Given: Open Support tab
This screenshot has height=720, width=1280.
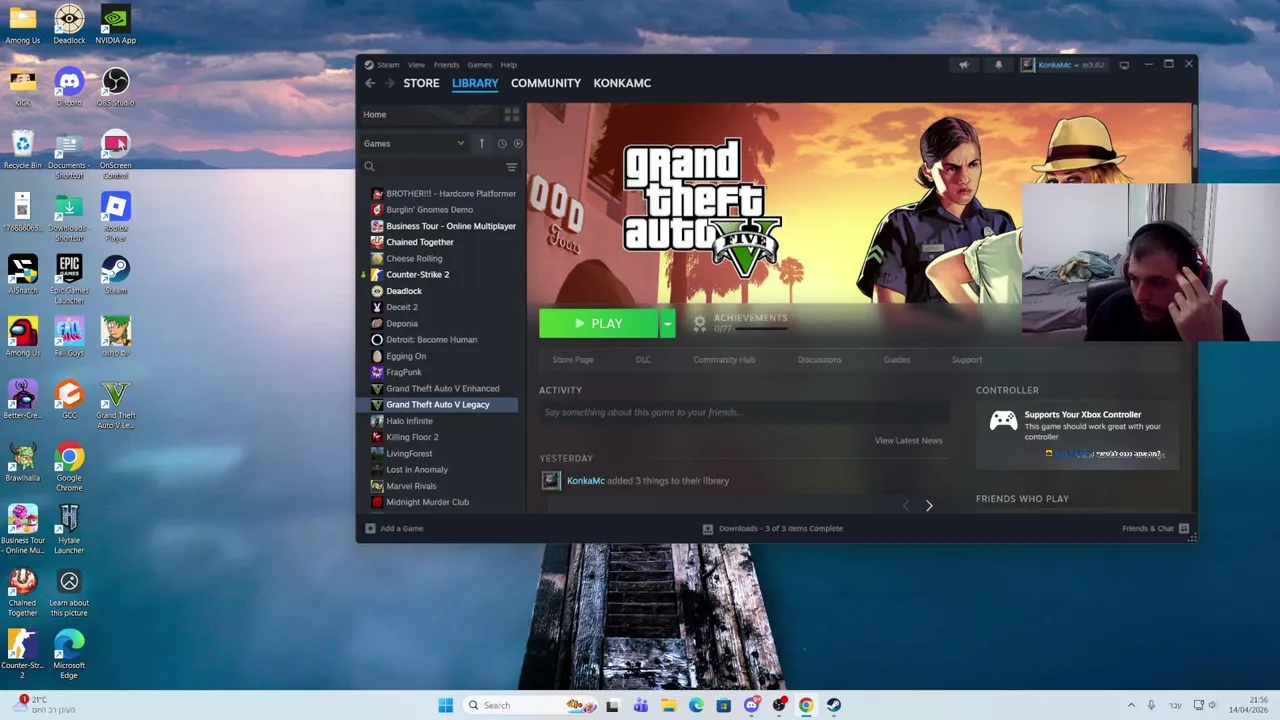Looking at the screenshot, I should tap(966, 359).
